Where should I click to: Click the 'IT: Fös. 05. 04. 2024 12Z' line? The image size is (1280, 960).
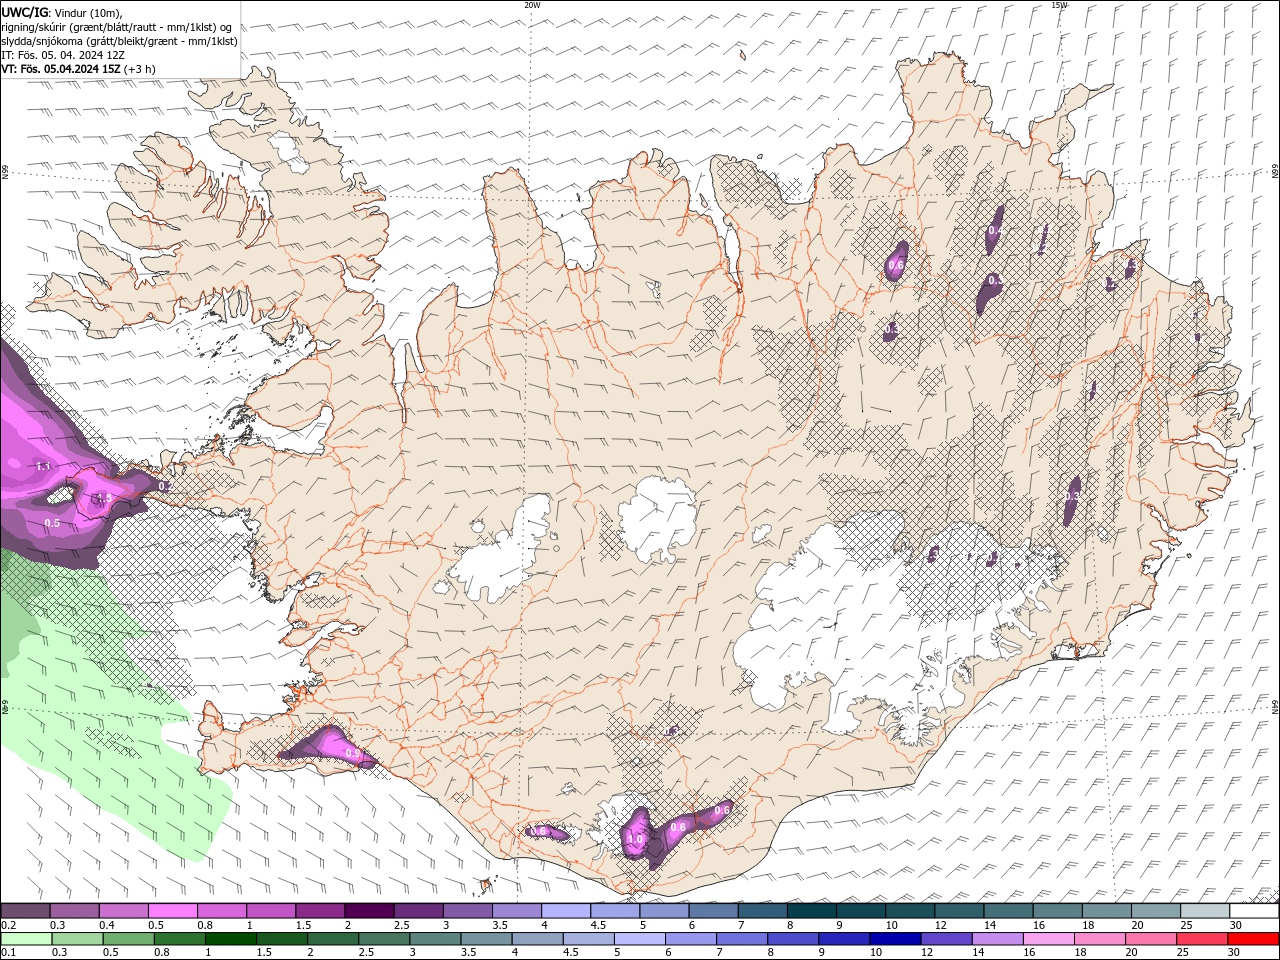(63, 55)
